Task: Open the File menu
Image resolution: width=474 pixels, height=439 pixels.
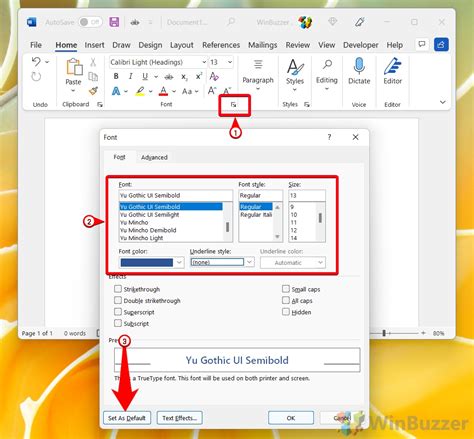Action: [36, 45]
